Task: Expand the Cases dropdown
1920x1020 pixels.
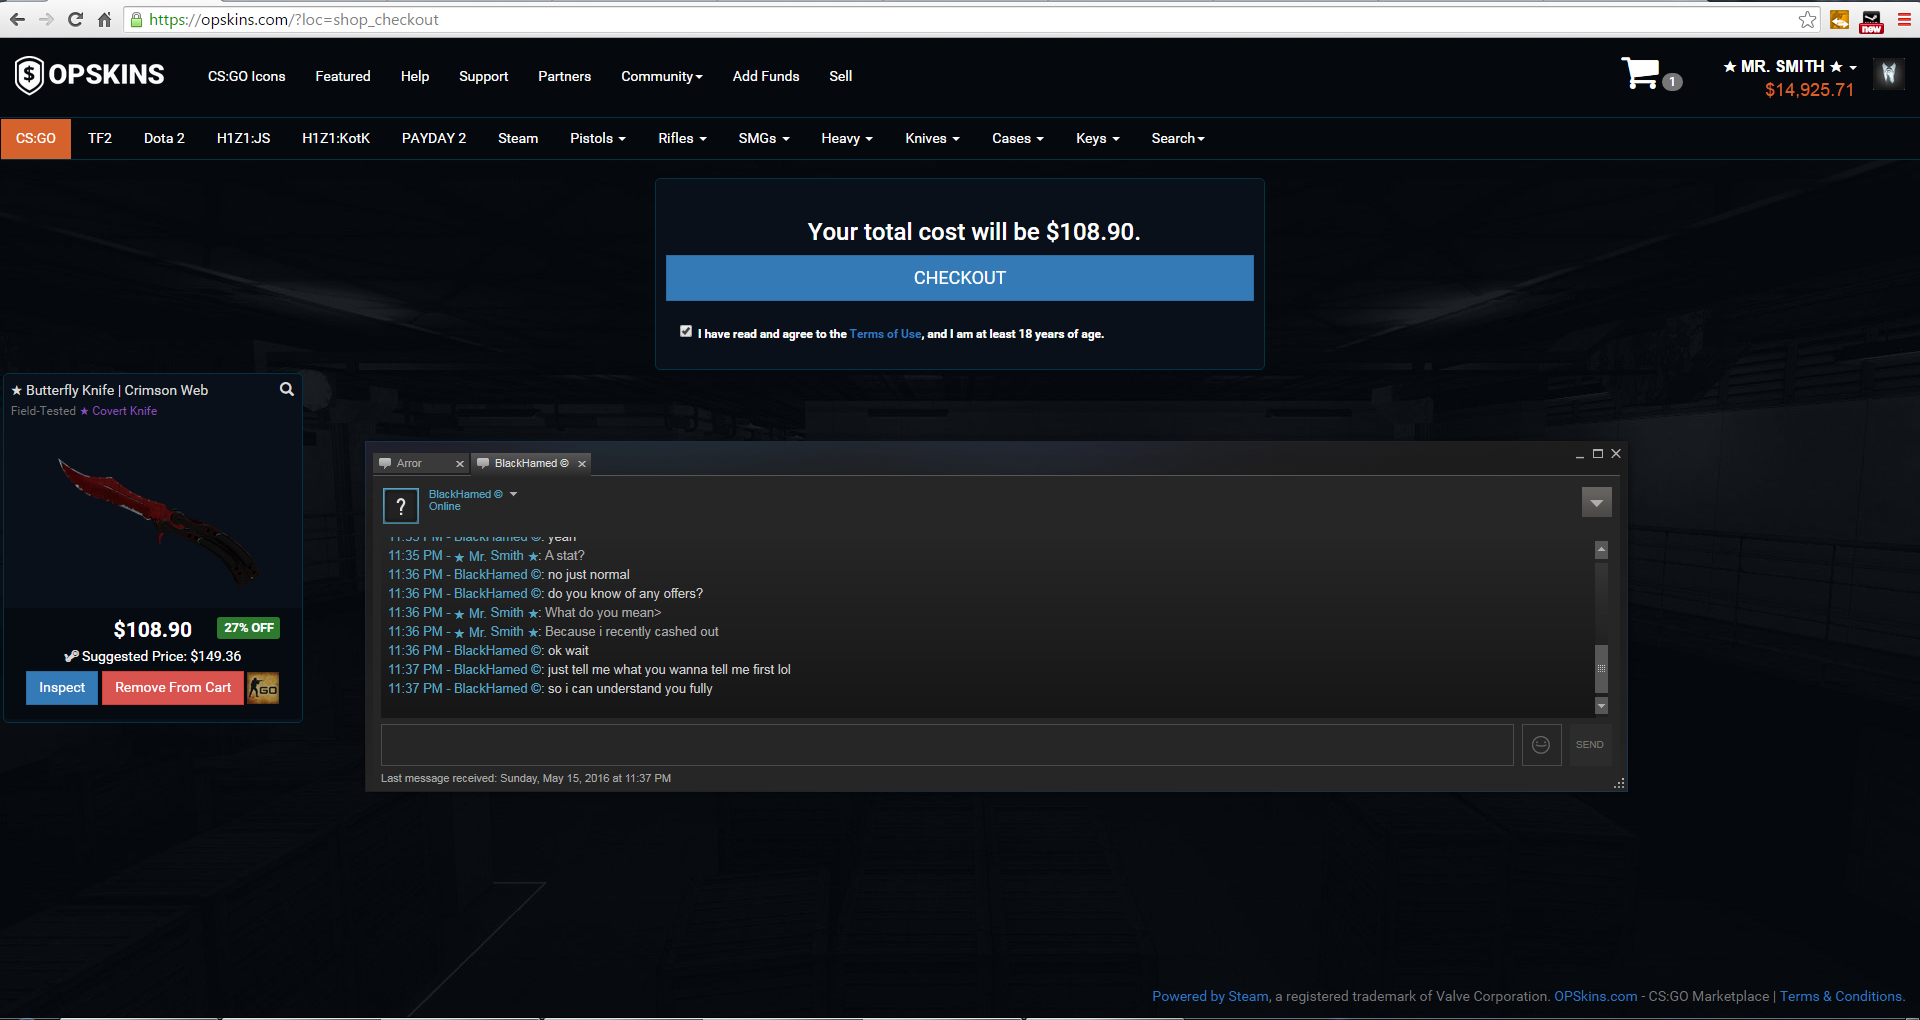Action: 1018,138
